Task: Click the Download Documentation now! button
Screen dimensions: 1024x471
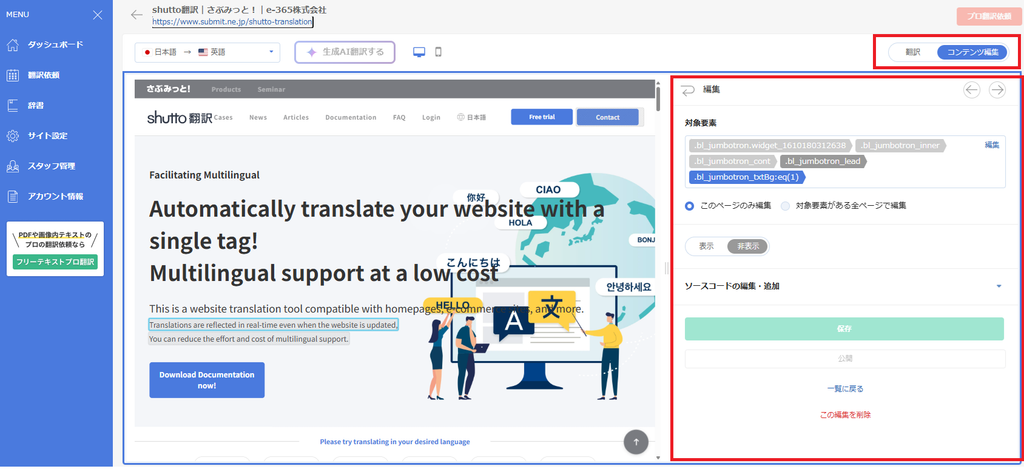Action: tap(207, 380)
